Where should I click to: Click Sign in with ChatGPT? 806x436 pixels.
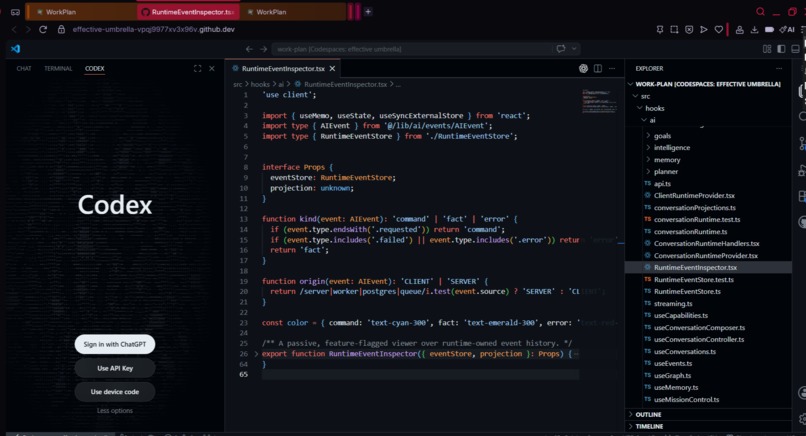(115, 344)
